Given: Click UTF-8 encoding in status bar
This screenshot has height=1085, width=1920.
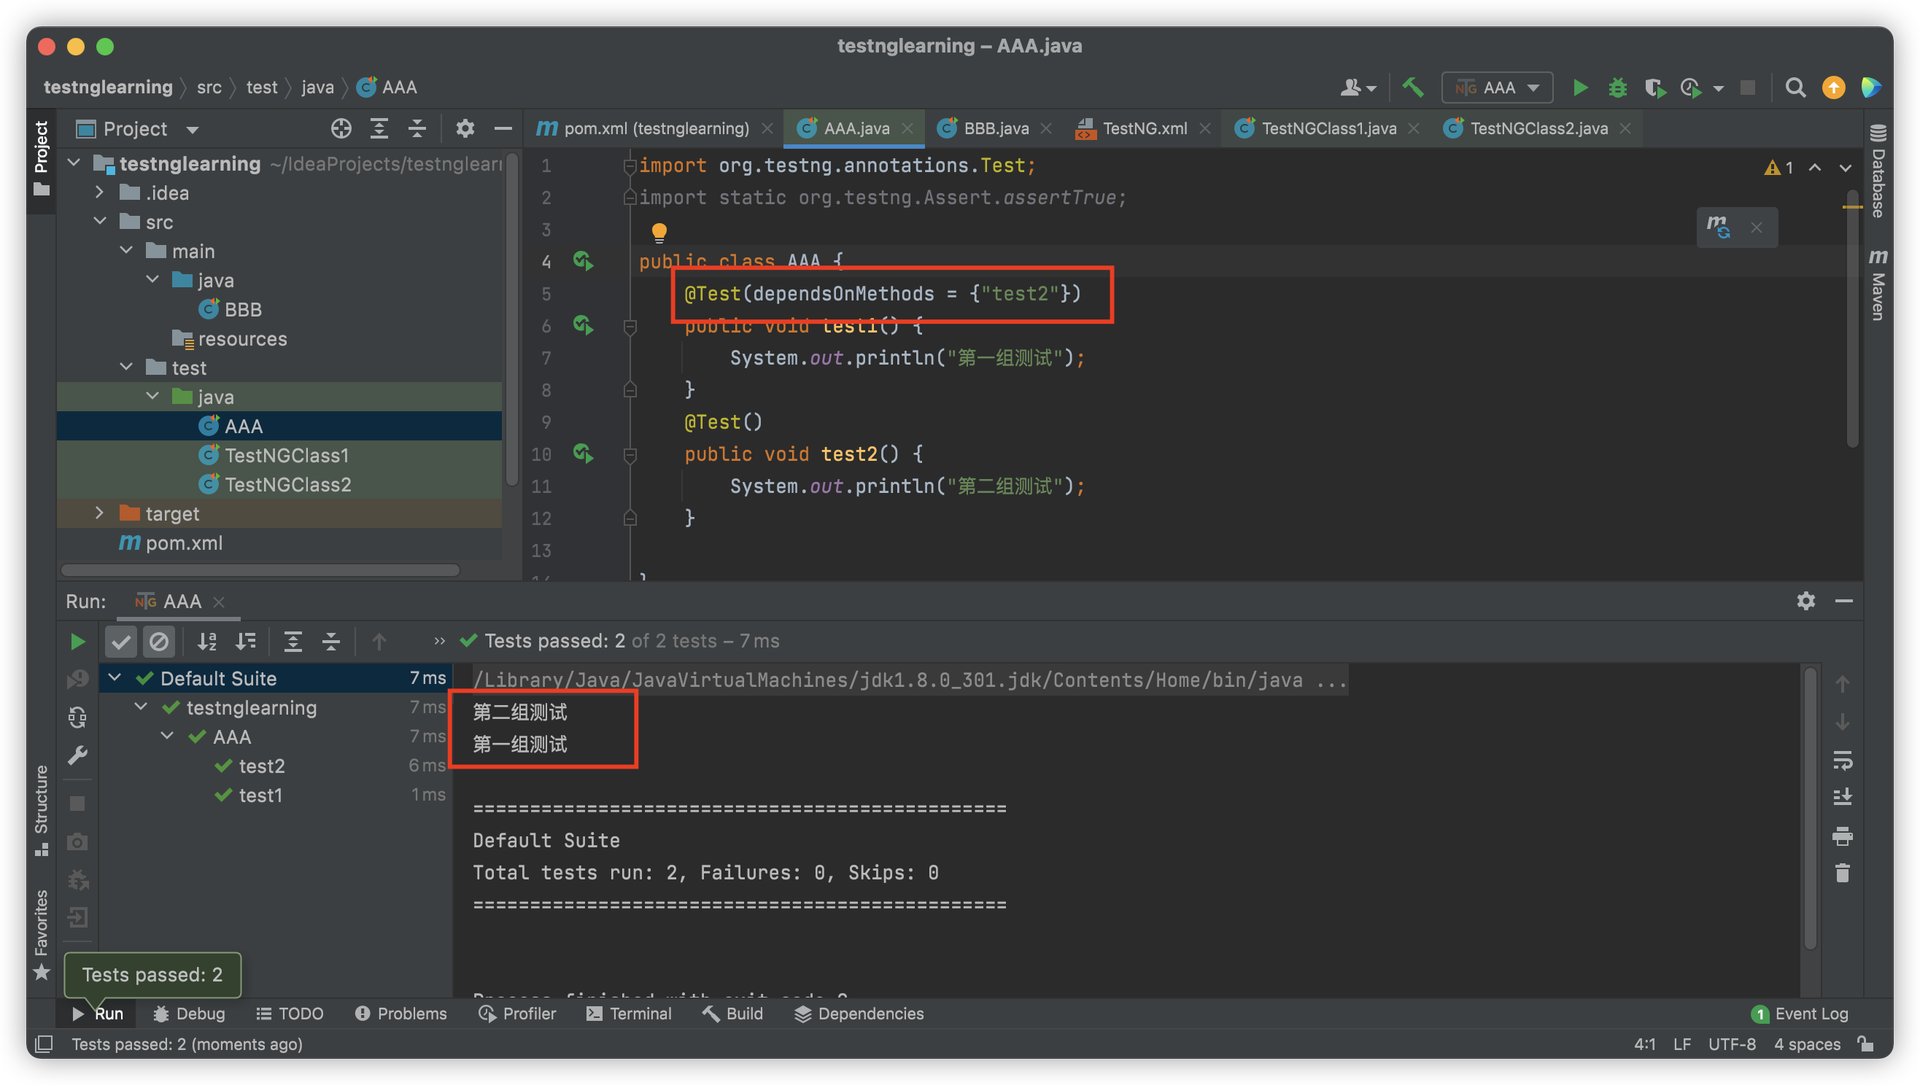Looking at the screenshot, I should click(x=1731, y=1044).
